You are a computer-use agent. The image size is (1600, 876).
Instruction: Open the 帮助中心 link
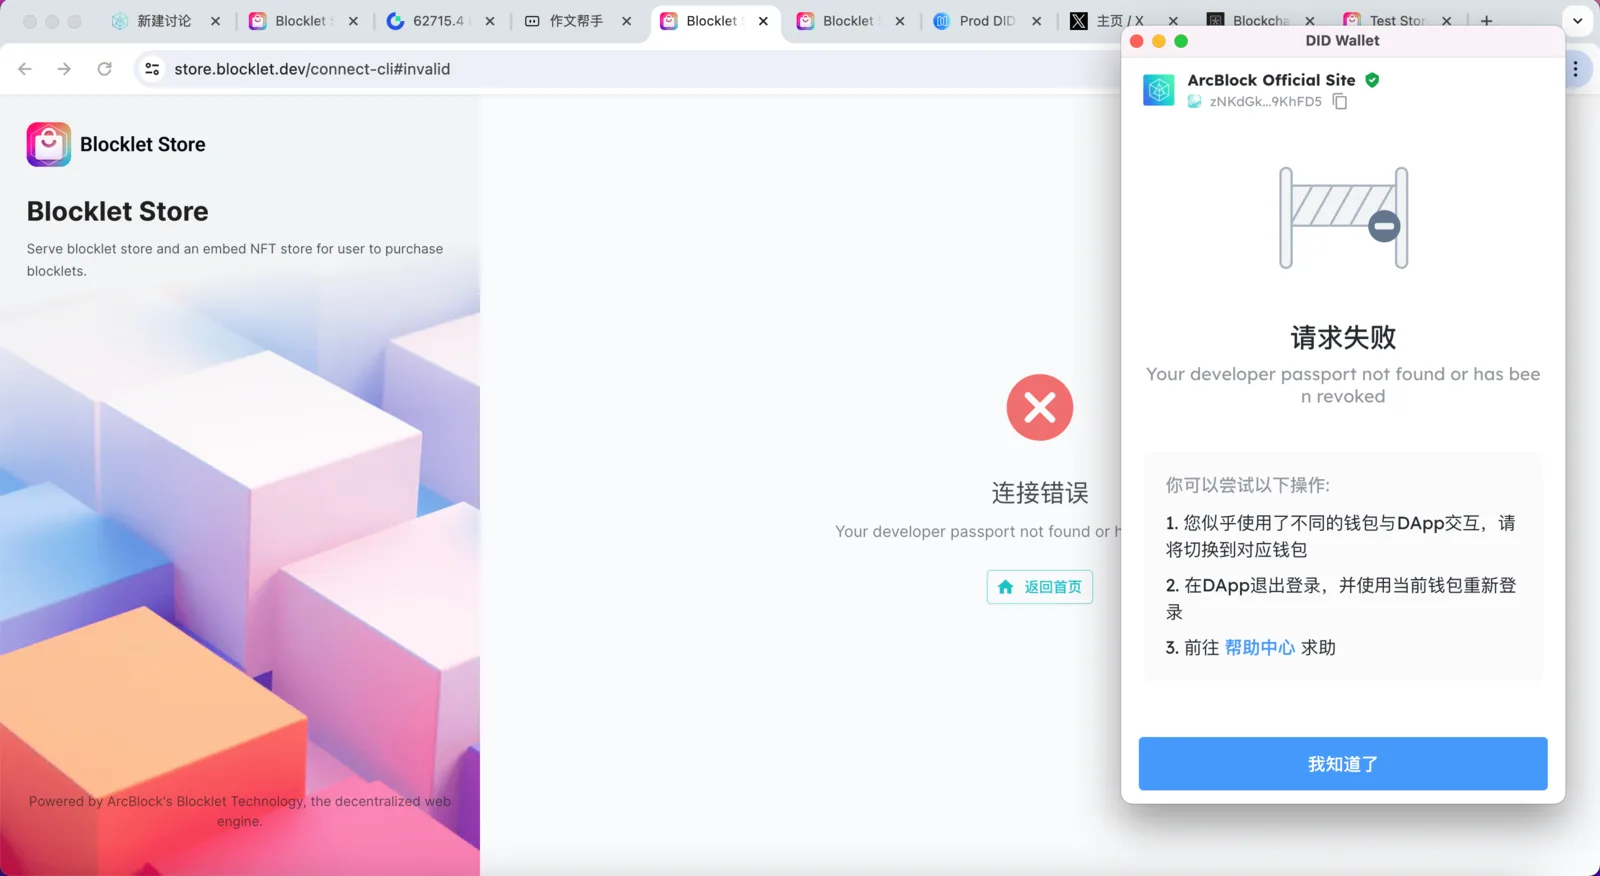[x=1260, y=648]
